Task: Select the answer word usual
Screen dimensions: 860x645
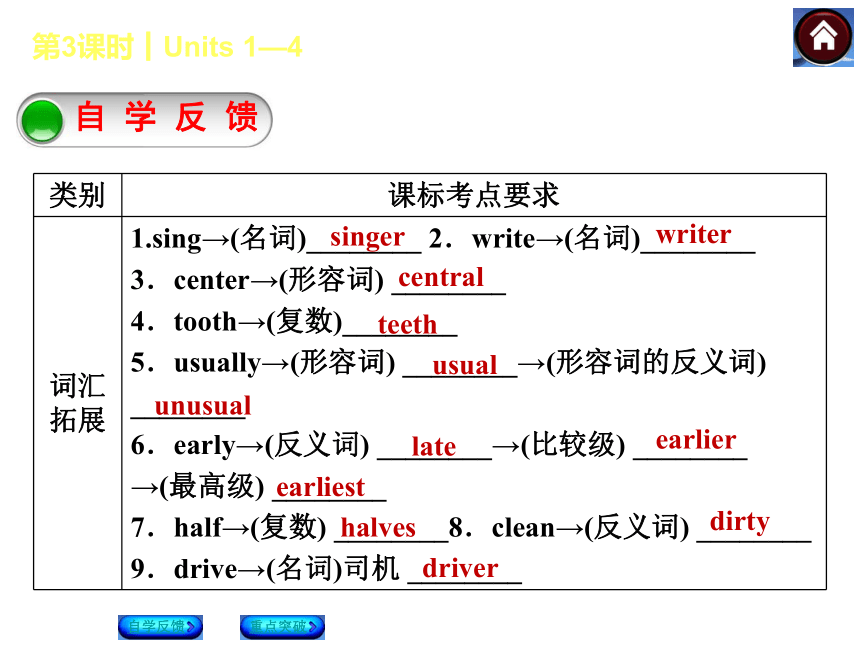Action: click(465, 366)
